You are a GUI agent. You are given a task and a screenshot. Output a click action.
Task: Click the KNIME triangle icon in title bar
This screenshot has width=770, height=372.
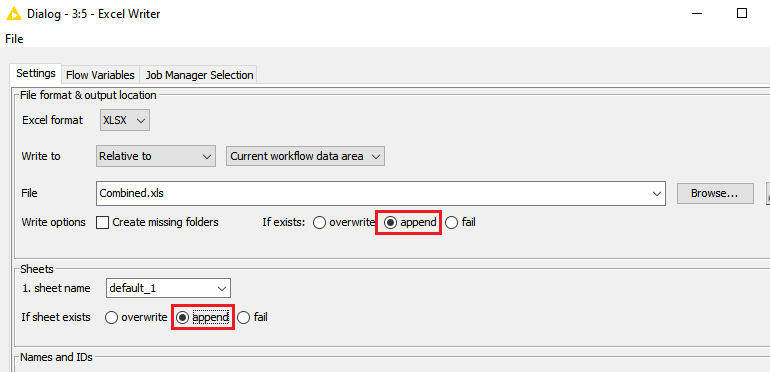click(14, 13)
